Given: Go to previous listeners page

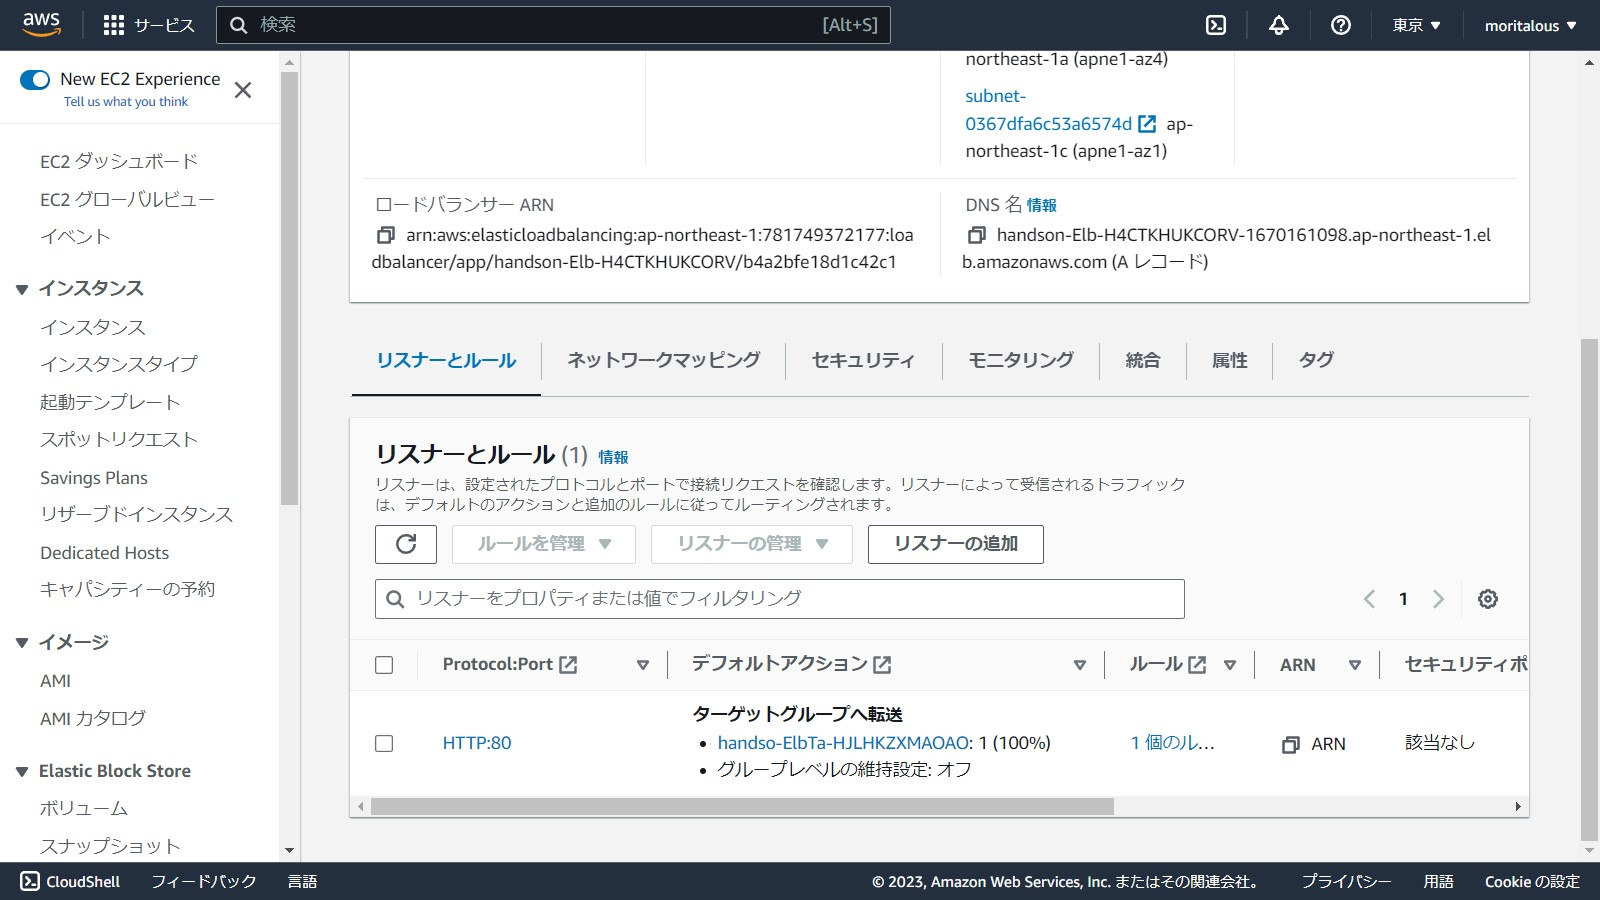Looking at the screenshot, I should (1369, 599).
